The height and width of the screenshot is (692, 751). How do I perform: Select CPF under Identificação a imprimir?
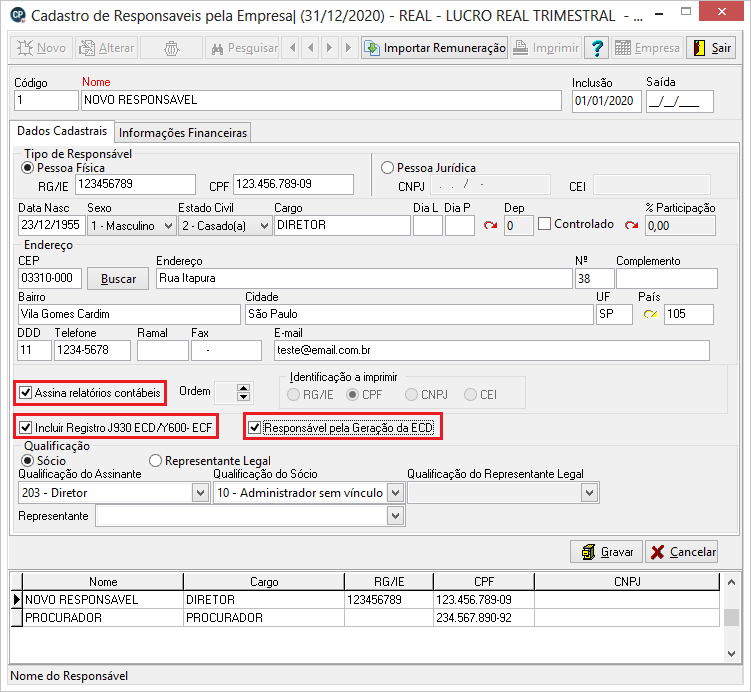pos(353,395)
